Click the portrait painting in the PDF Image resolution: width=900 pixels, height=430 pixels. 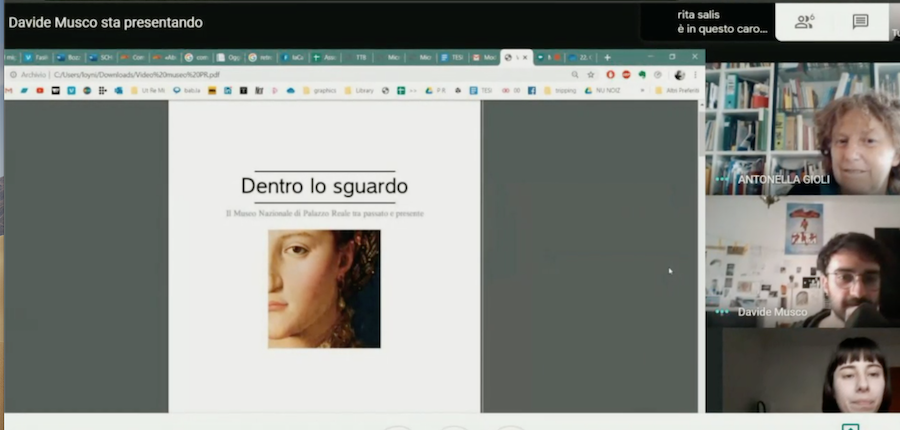[x=324, y=289]
